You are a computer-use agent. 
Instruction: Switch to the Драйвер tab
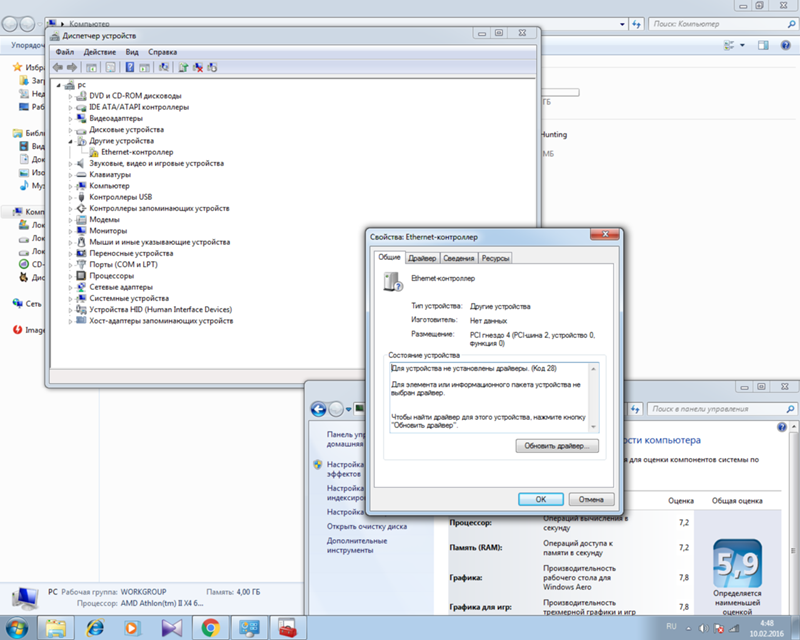422,258
